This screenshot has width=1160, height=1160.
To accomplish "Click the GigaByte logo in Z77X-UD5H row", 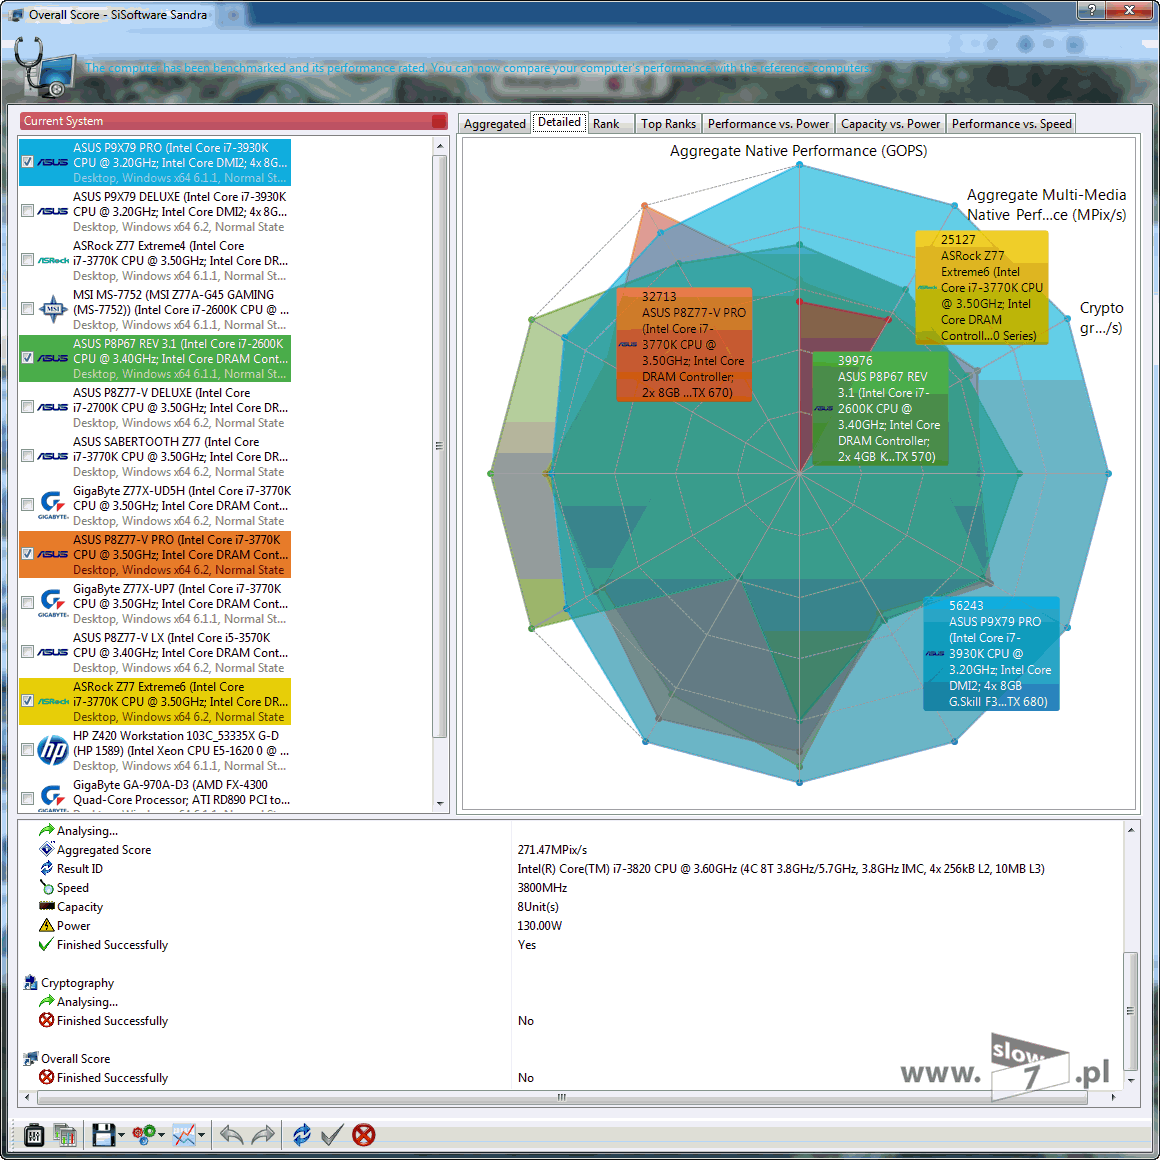I will [53, 505].
